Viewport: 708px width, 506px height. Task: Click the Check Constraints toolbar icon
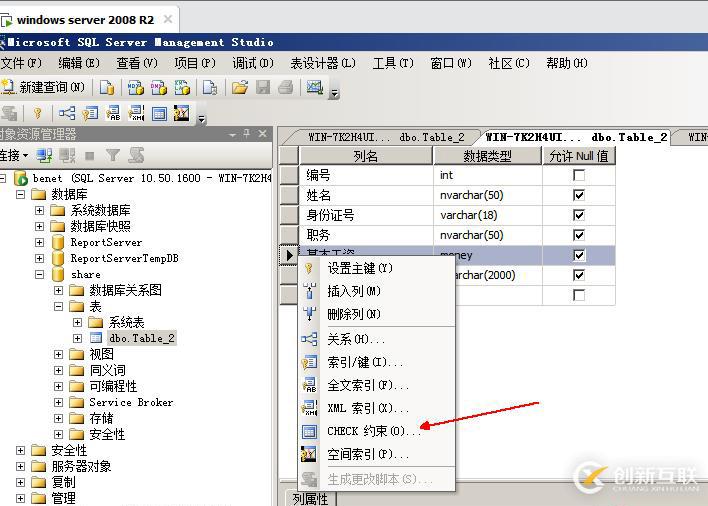[x=159, y=113]
